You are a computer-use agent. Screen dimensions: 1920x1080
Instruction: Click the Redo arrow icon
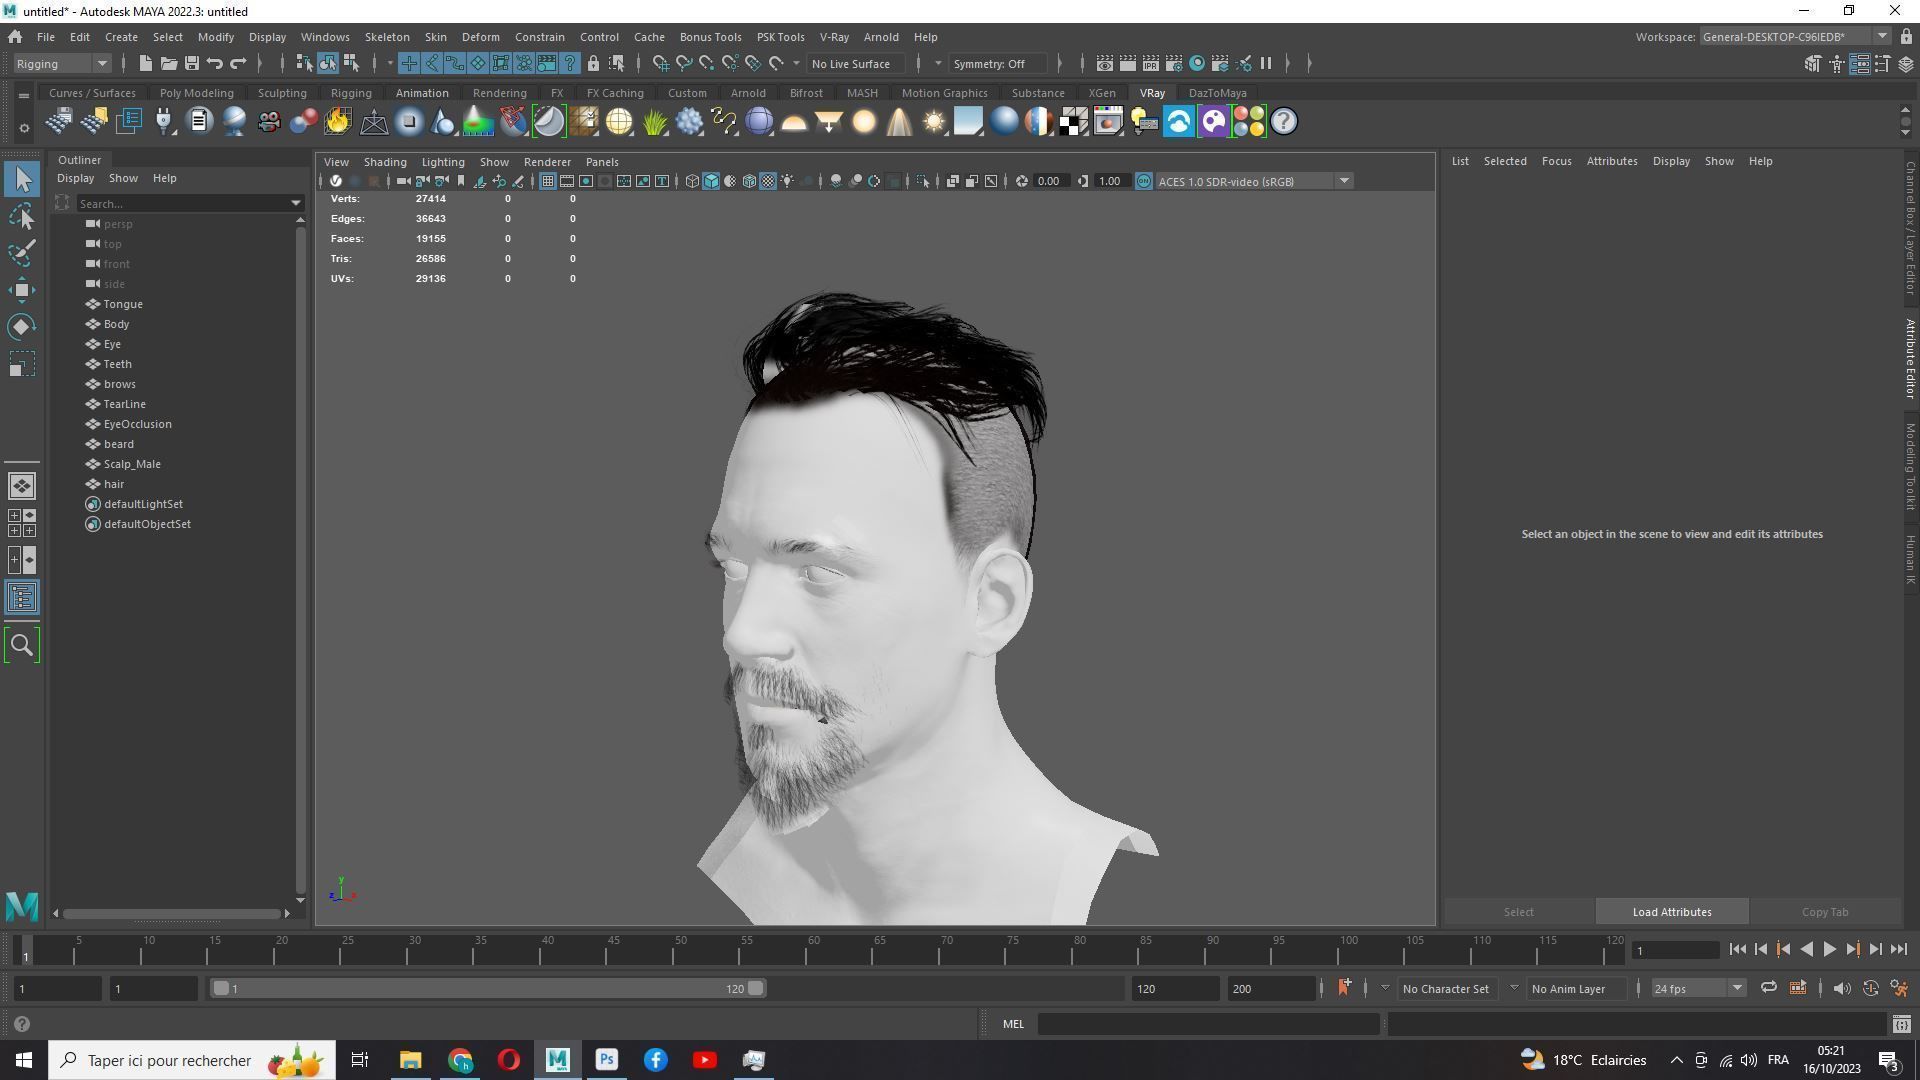(x=238, y=64)
